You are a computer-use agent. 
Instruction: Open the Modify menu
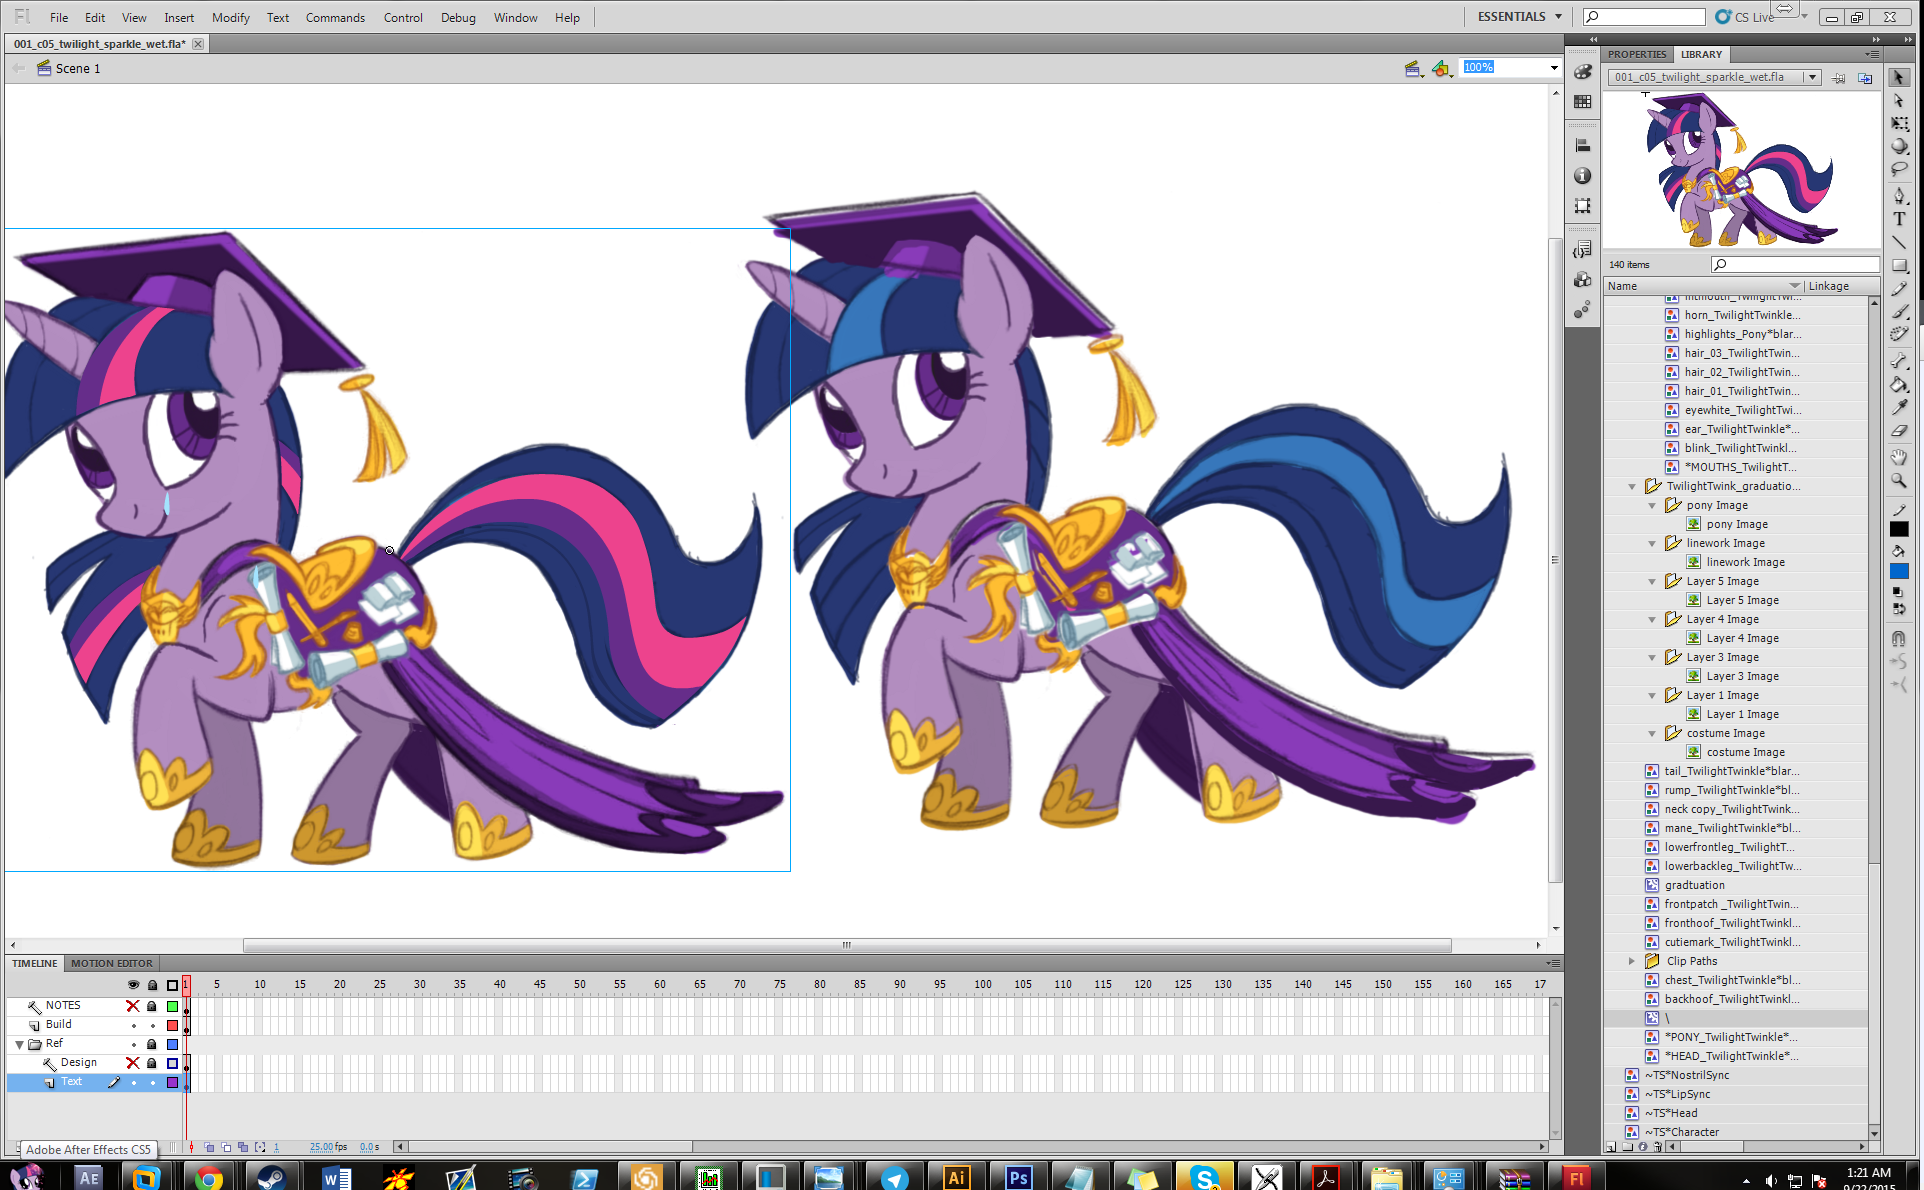pos(230,18)
